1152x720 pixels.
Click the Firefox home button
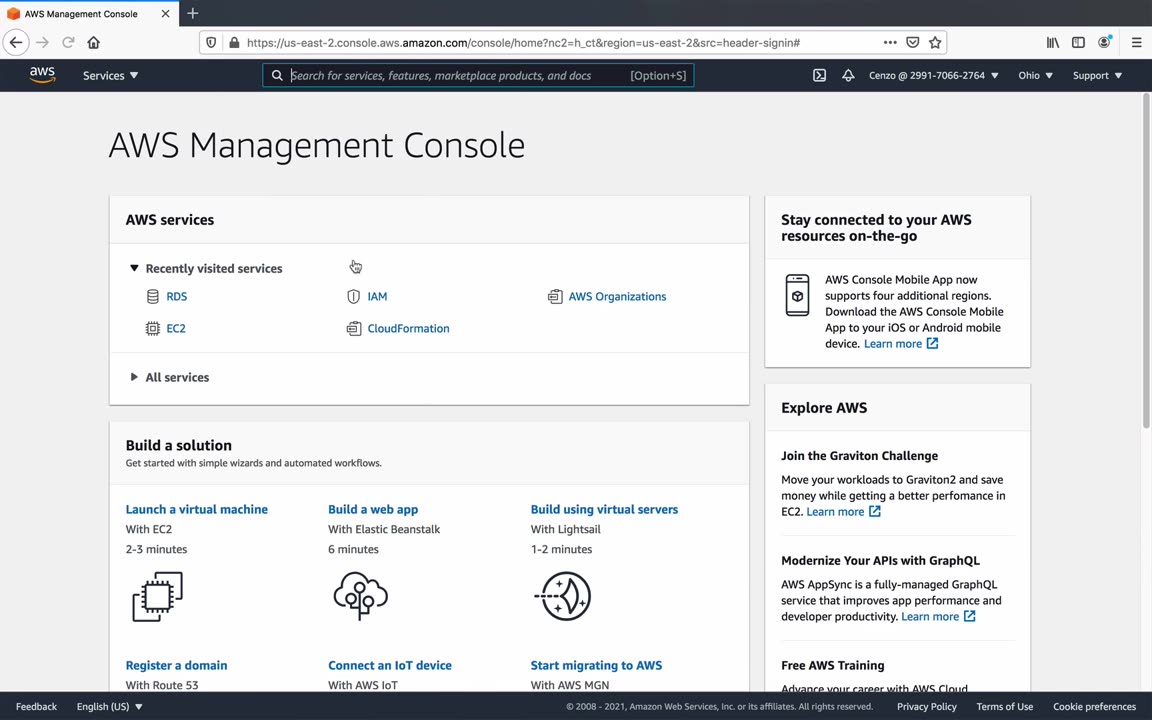tap(94, 43)
